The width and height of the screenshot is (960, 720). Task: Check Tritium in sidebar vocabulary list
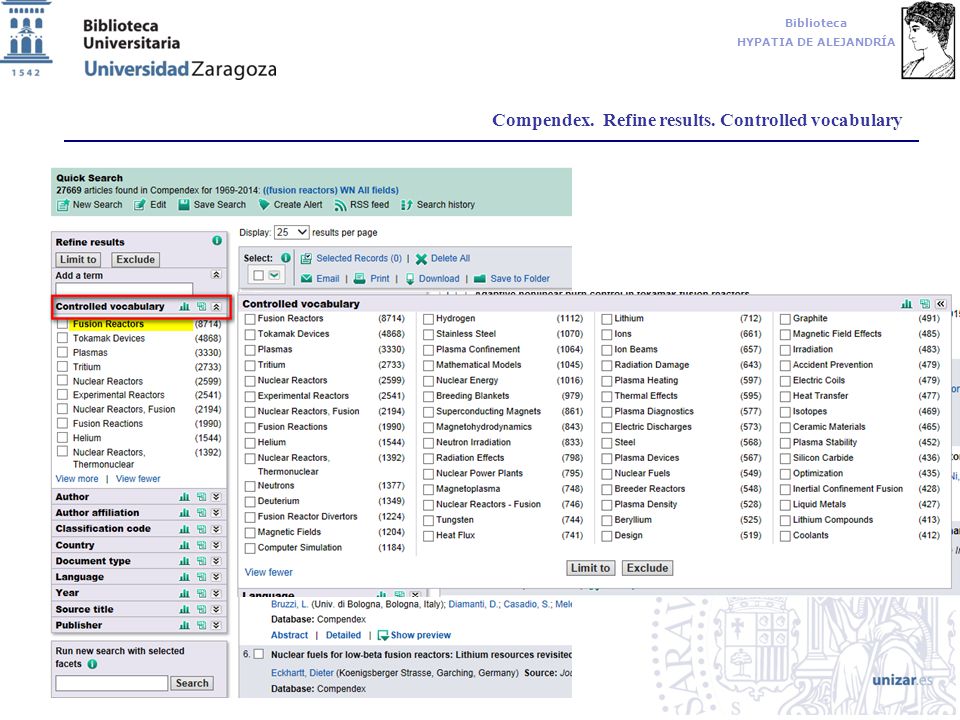click(62, 367)
